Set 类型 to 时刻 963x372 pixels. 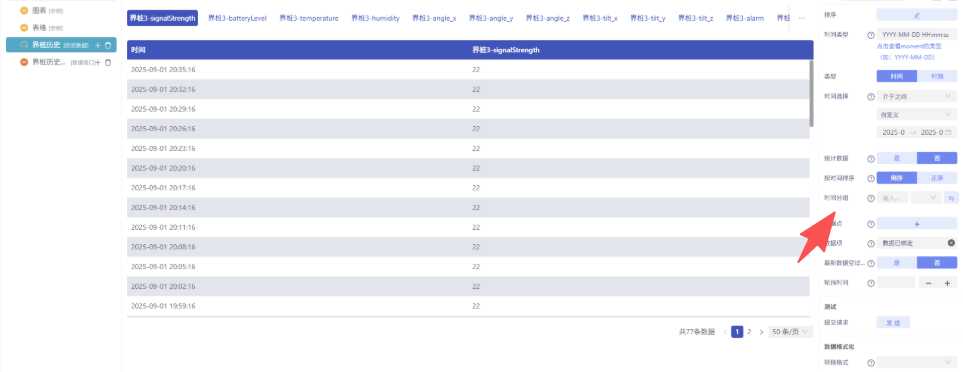point(937,77)
